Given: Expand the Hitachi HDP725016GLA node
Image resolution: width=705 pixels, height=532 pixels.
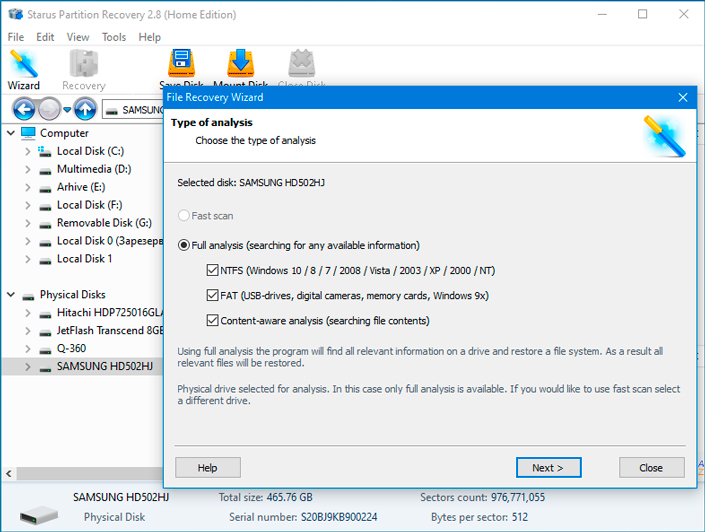Looking at the screenshot, I should [27, 313].
